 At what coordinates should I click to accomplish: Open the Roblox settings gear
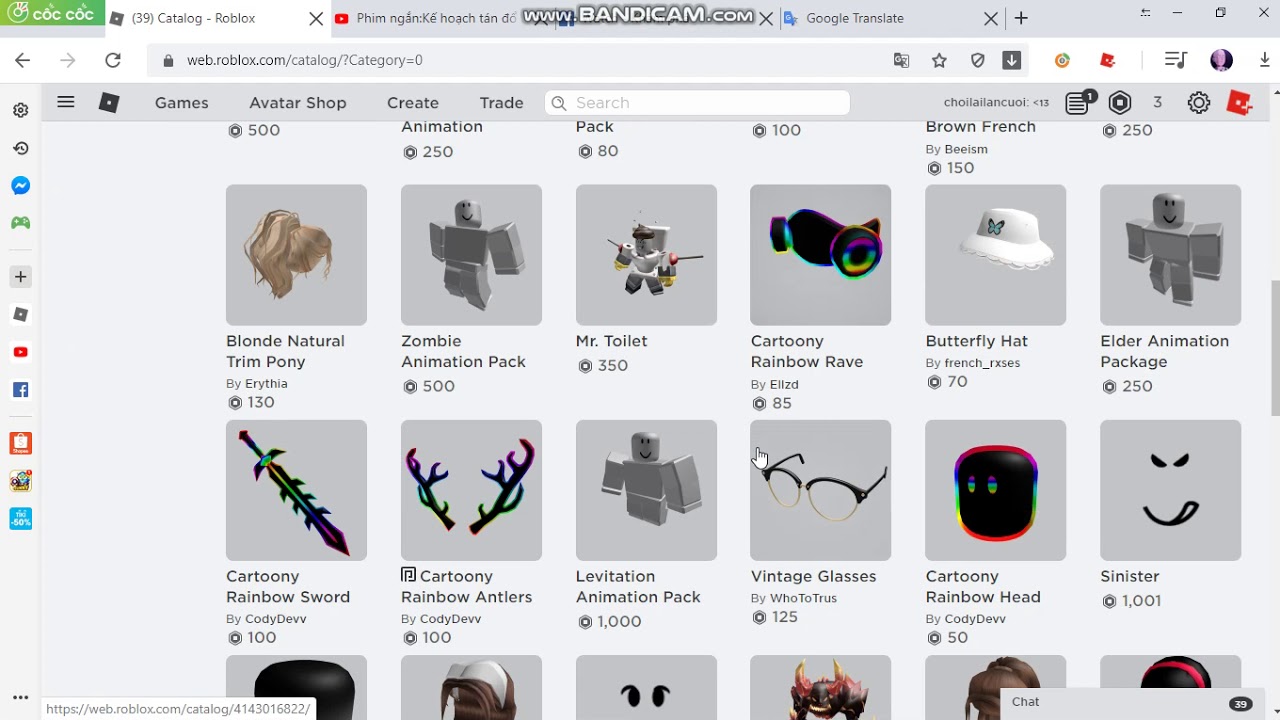[x=1199, y=102]
